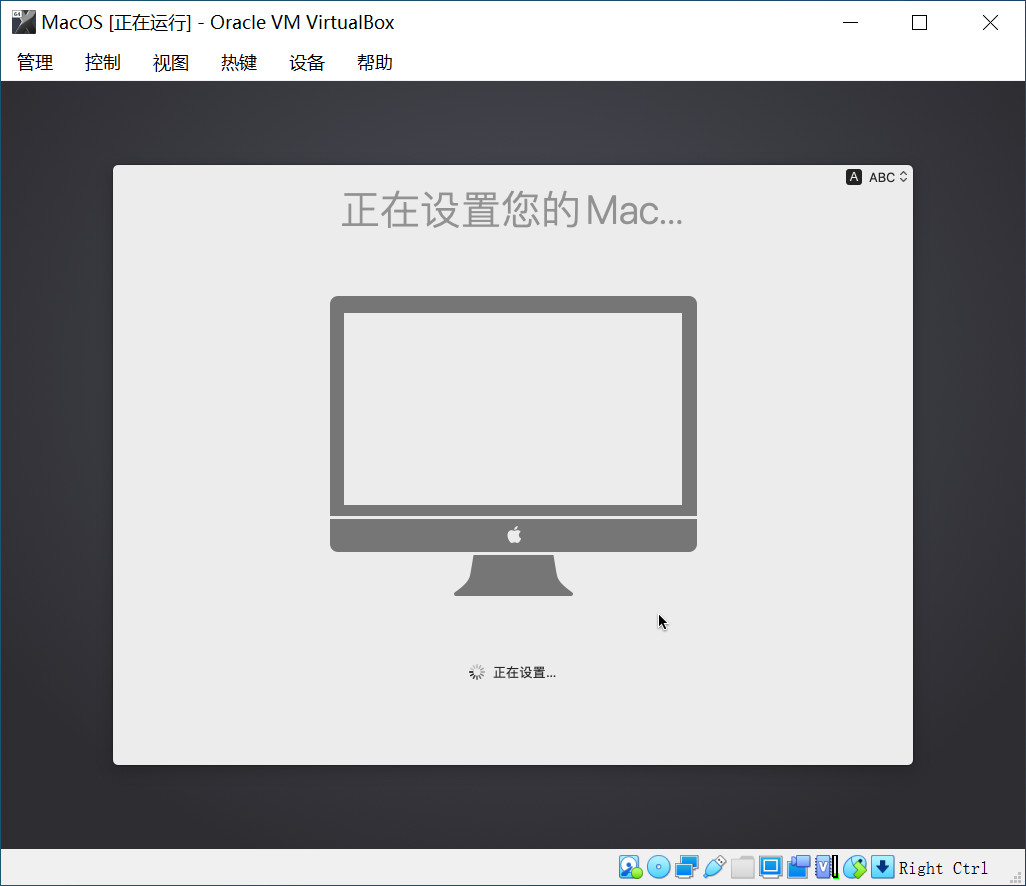
Task: Open the 热键 menu
Action: 239,63
